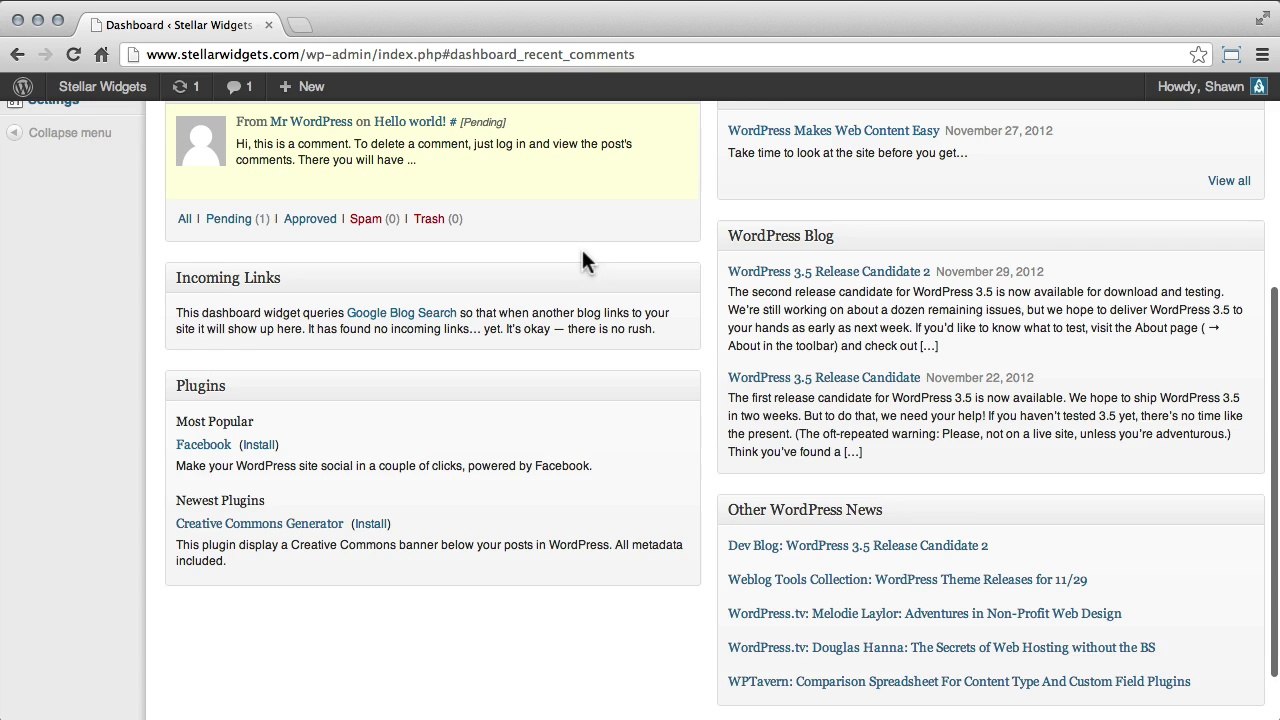The width and height of the screenshot is (1280, 720).
Task: Filter comments by All
Action: 185,219
